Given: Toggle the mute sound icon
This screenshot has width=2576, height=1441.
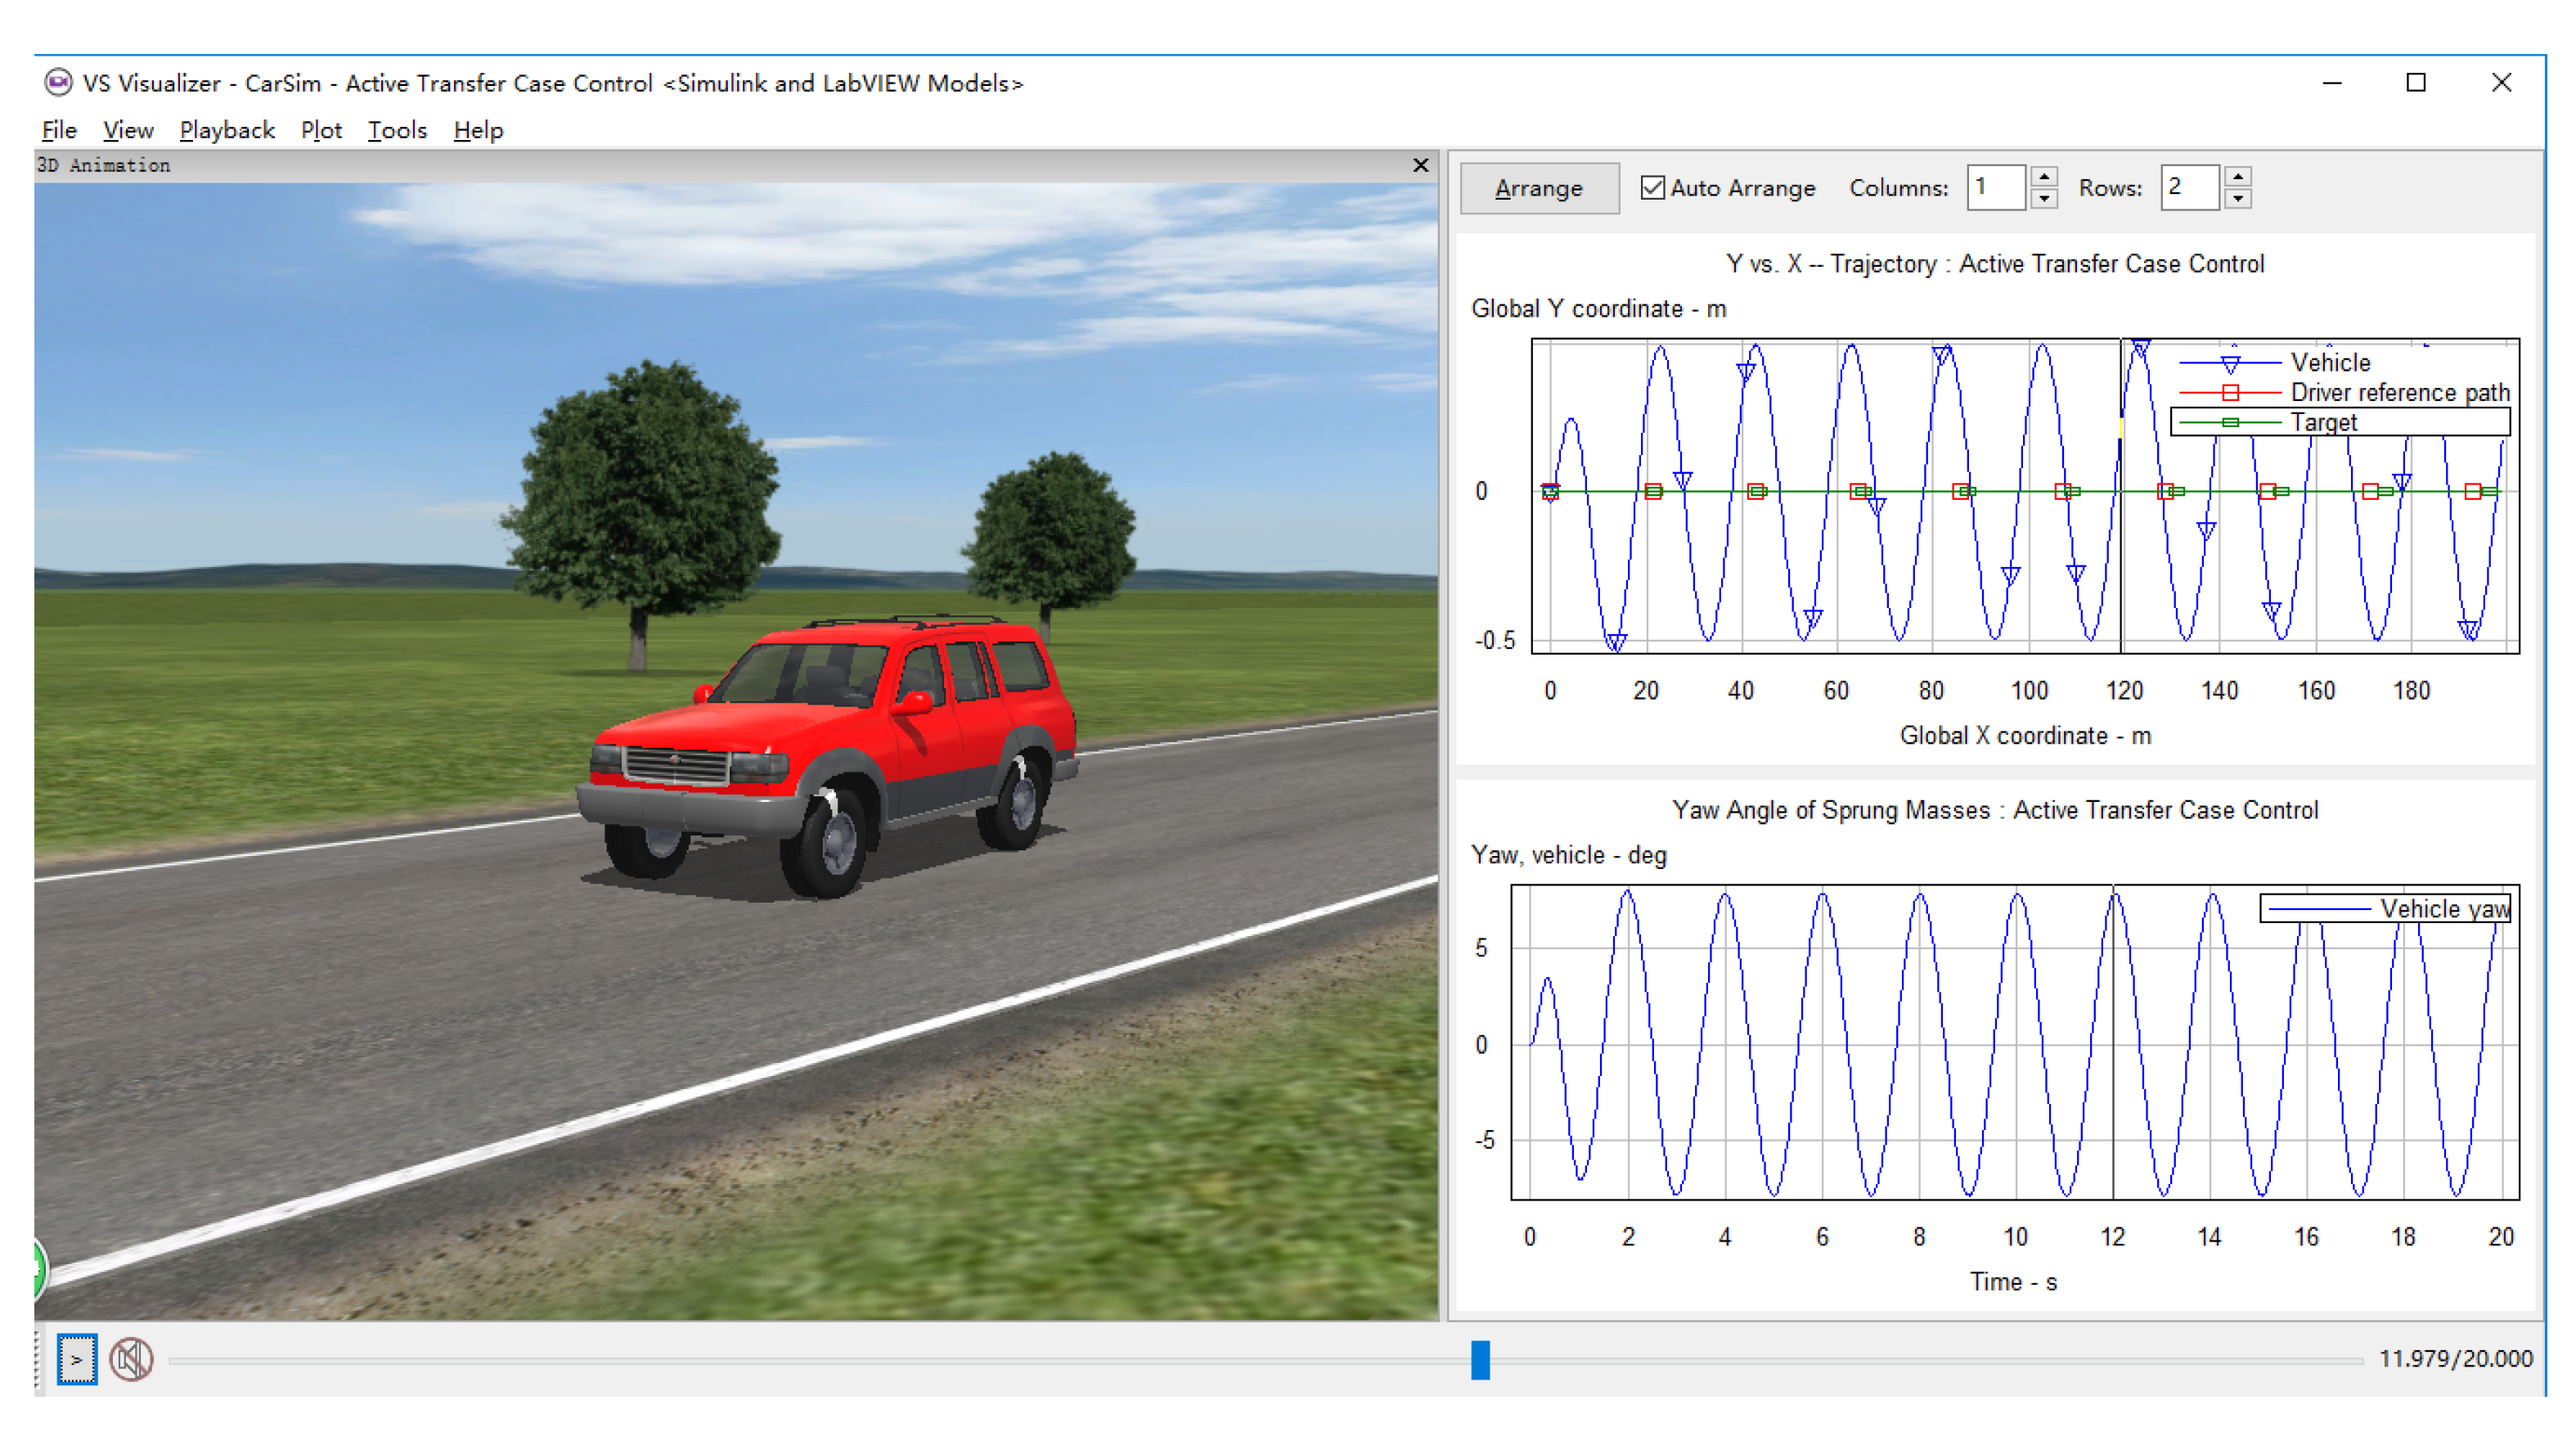Looking at the screenshot, I should point(131,1359).
